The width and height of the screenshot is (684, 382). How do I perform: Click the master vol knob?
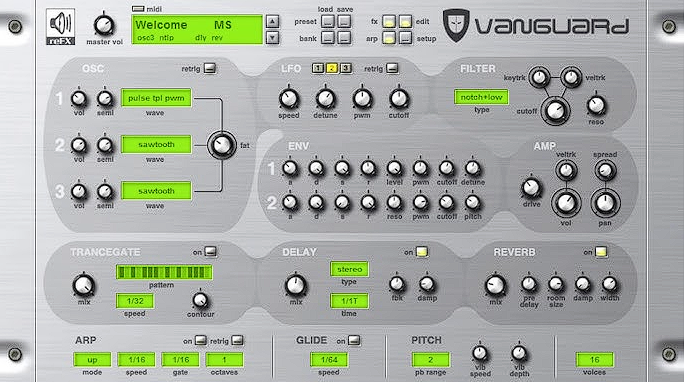click(x=104, y=25)
